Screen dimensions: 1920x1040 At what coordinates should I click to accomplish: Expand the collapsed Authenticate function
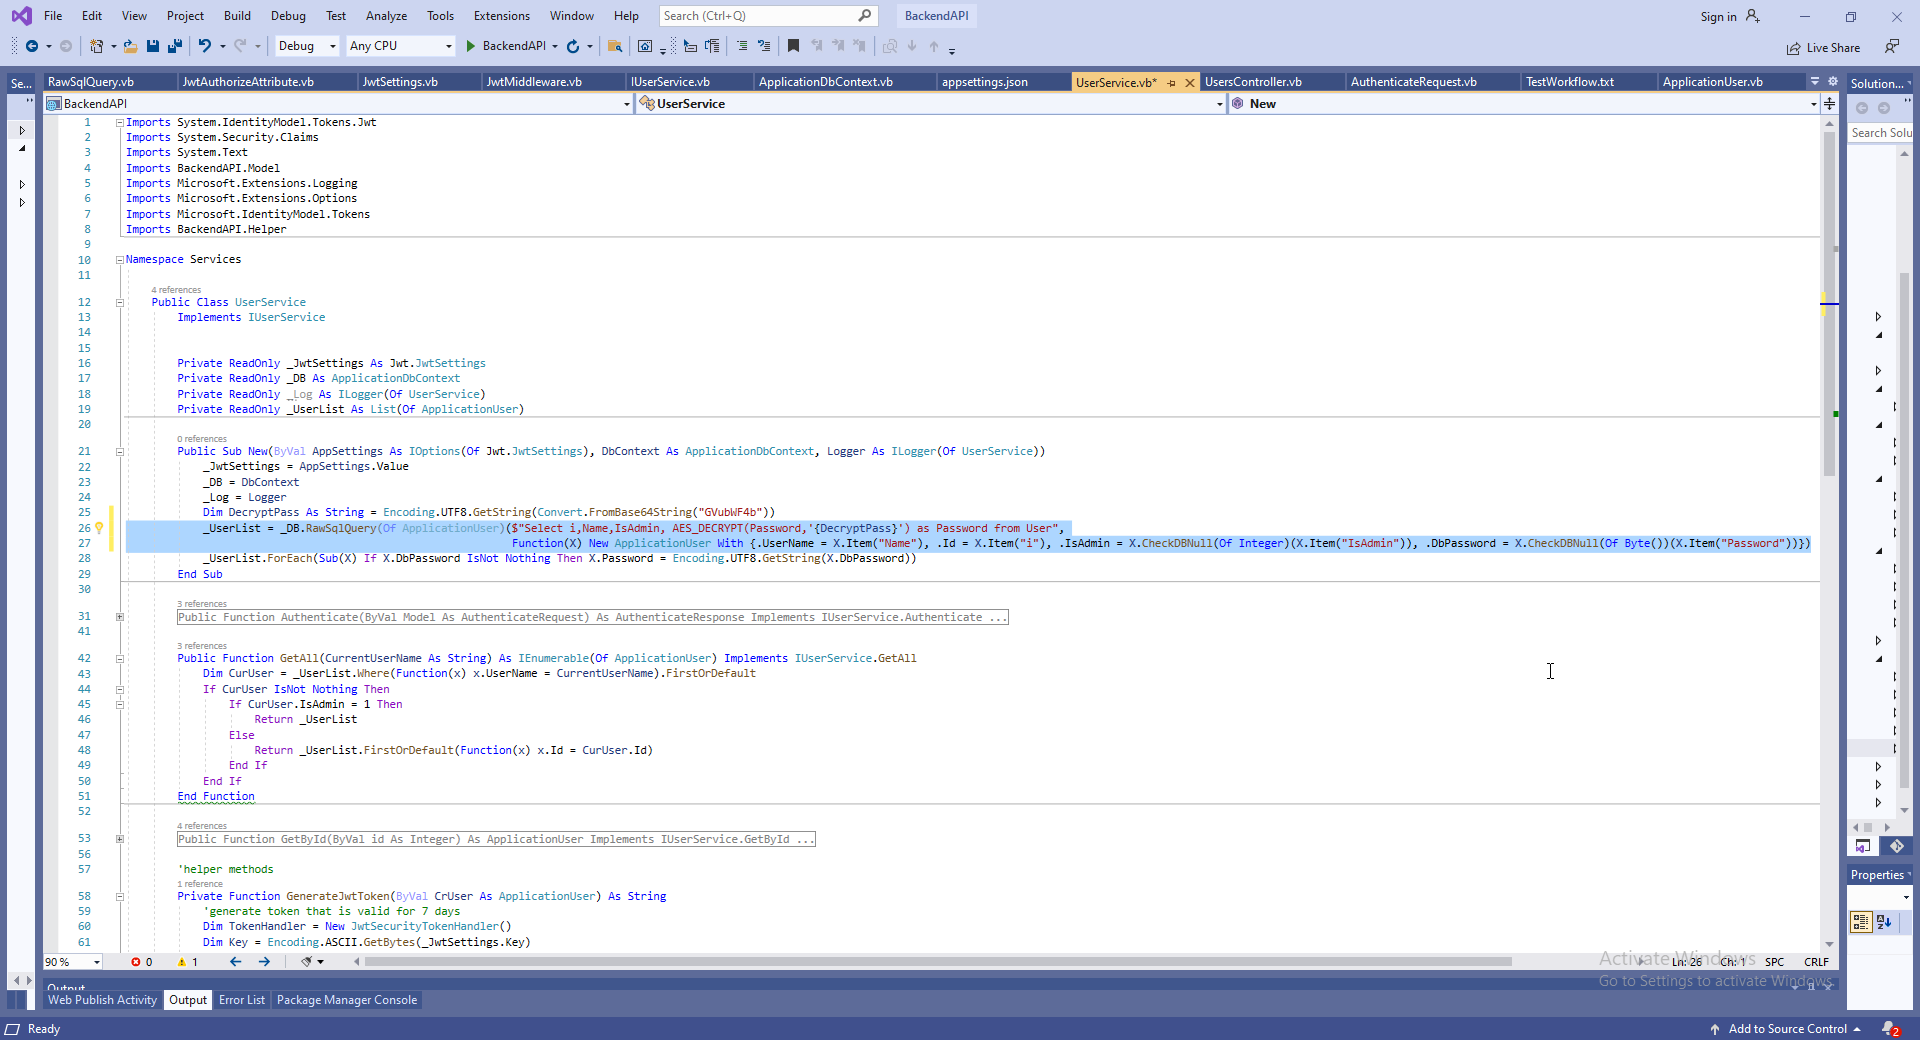[x=120, y=617]
